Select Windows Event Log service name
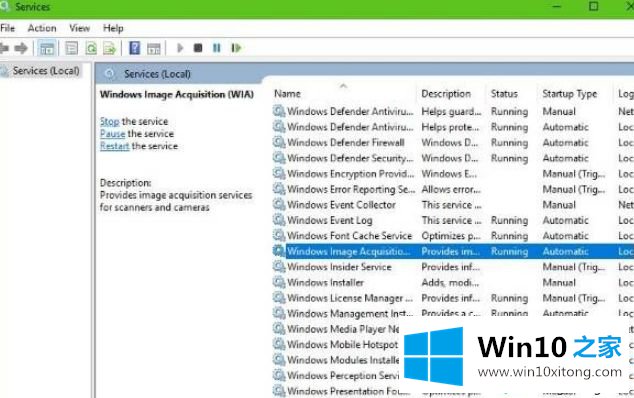 (330, 220)
